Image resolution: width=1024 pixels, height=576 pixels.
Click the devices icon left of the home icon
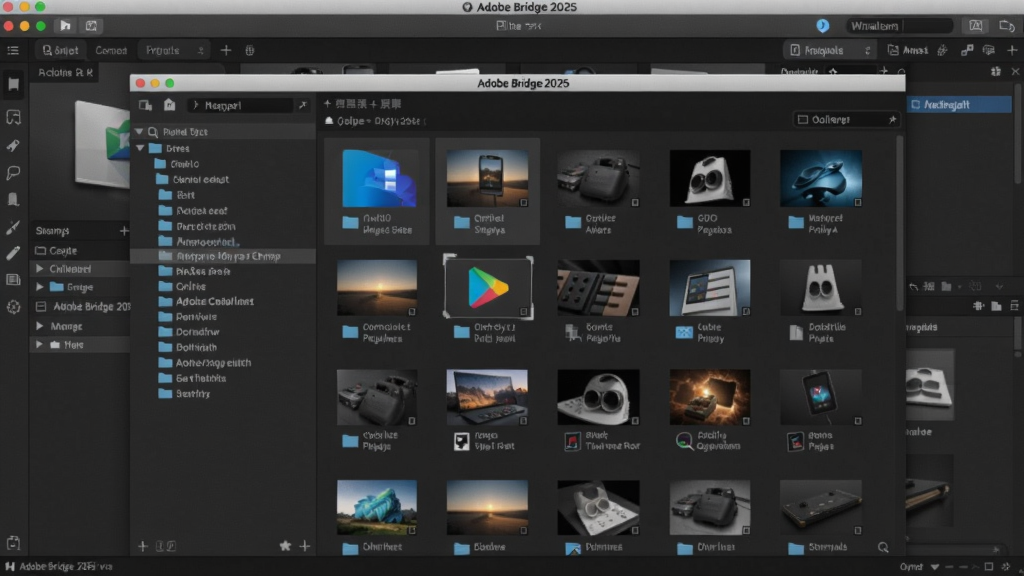coord(145,104)
